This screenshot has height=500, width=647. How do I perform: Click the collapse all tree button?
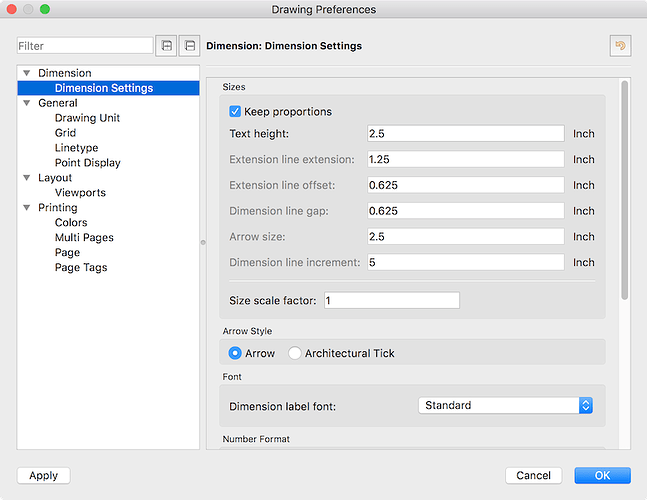tap(189, 46)
